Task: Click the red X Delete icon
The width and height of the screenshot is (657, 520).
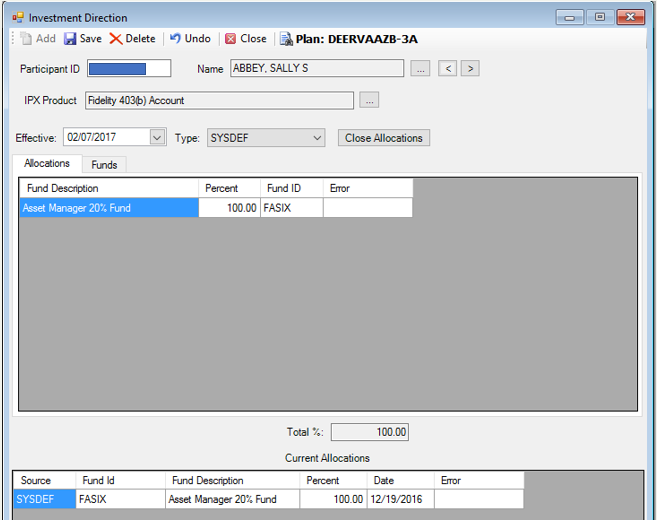Action: (x=116, y=39)
